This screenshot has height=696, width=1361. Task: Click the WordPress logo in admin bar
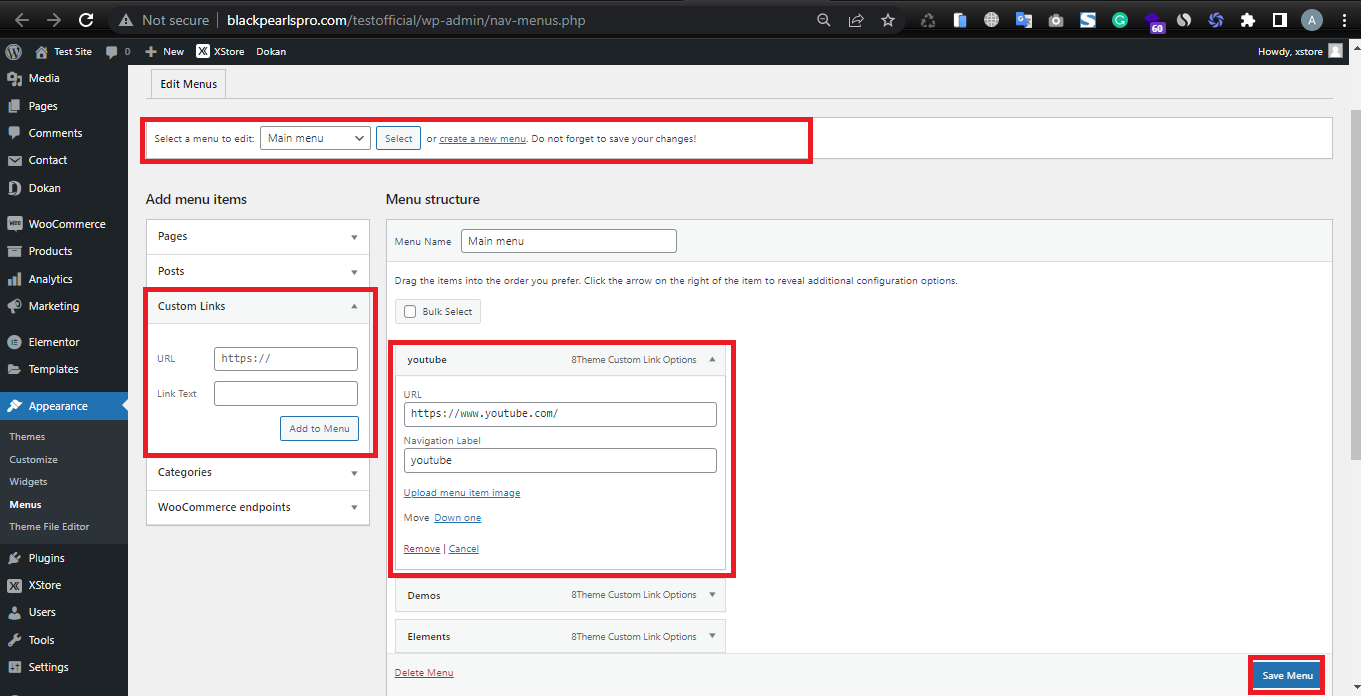[13, 51]
